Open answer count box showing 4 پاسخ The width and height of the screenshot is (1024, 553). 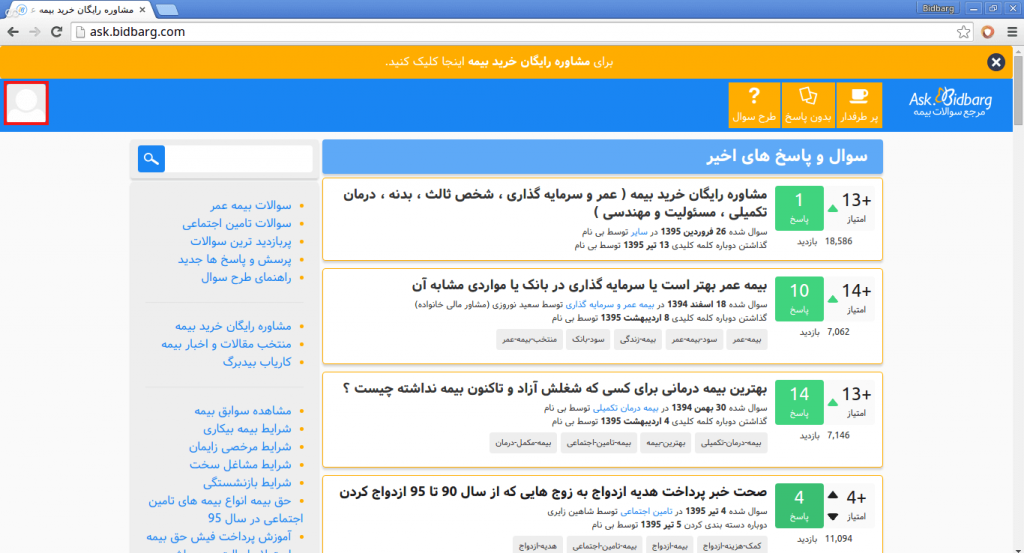pos(799,505)
